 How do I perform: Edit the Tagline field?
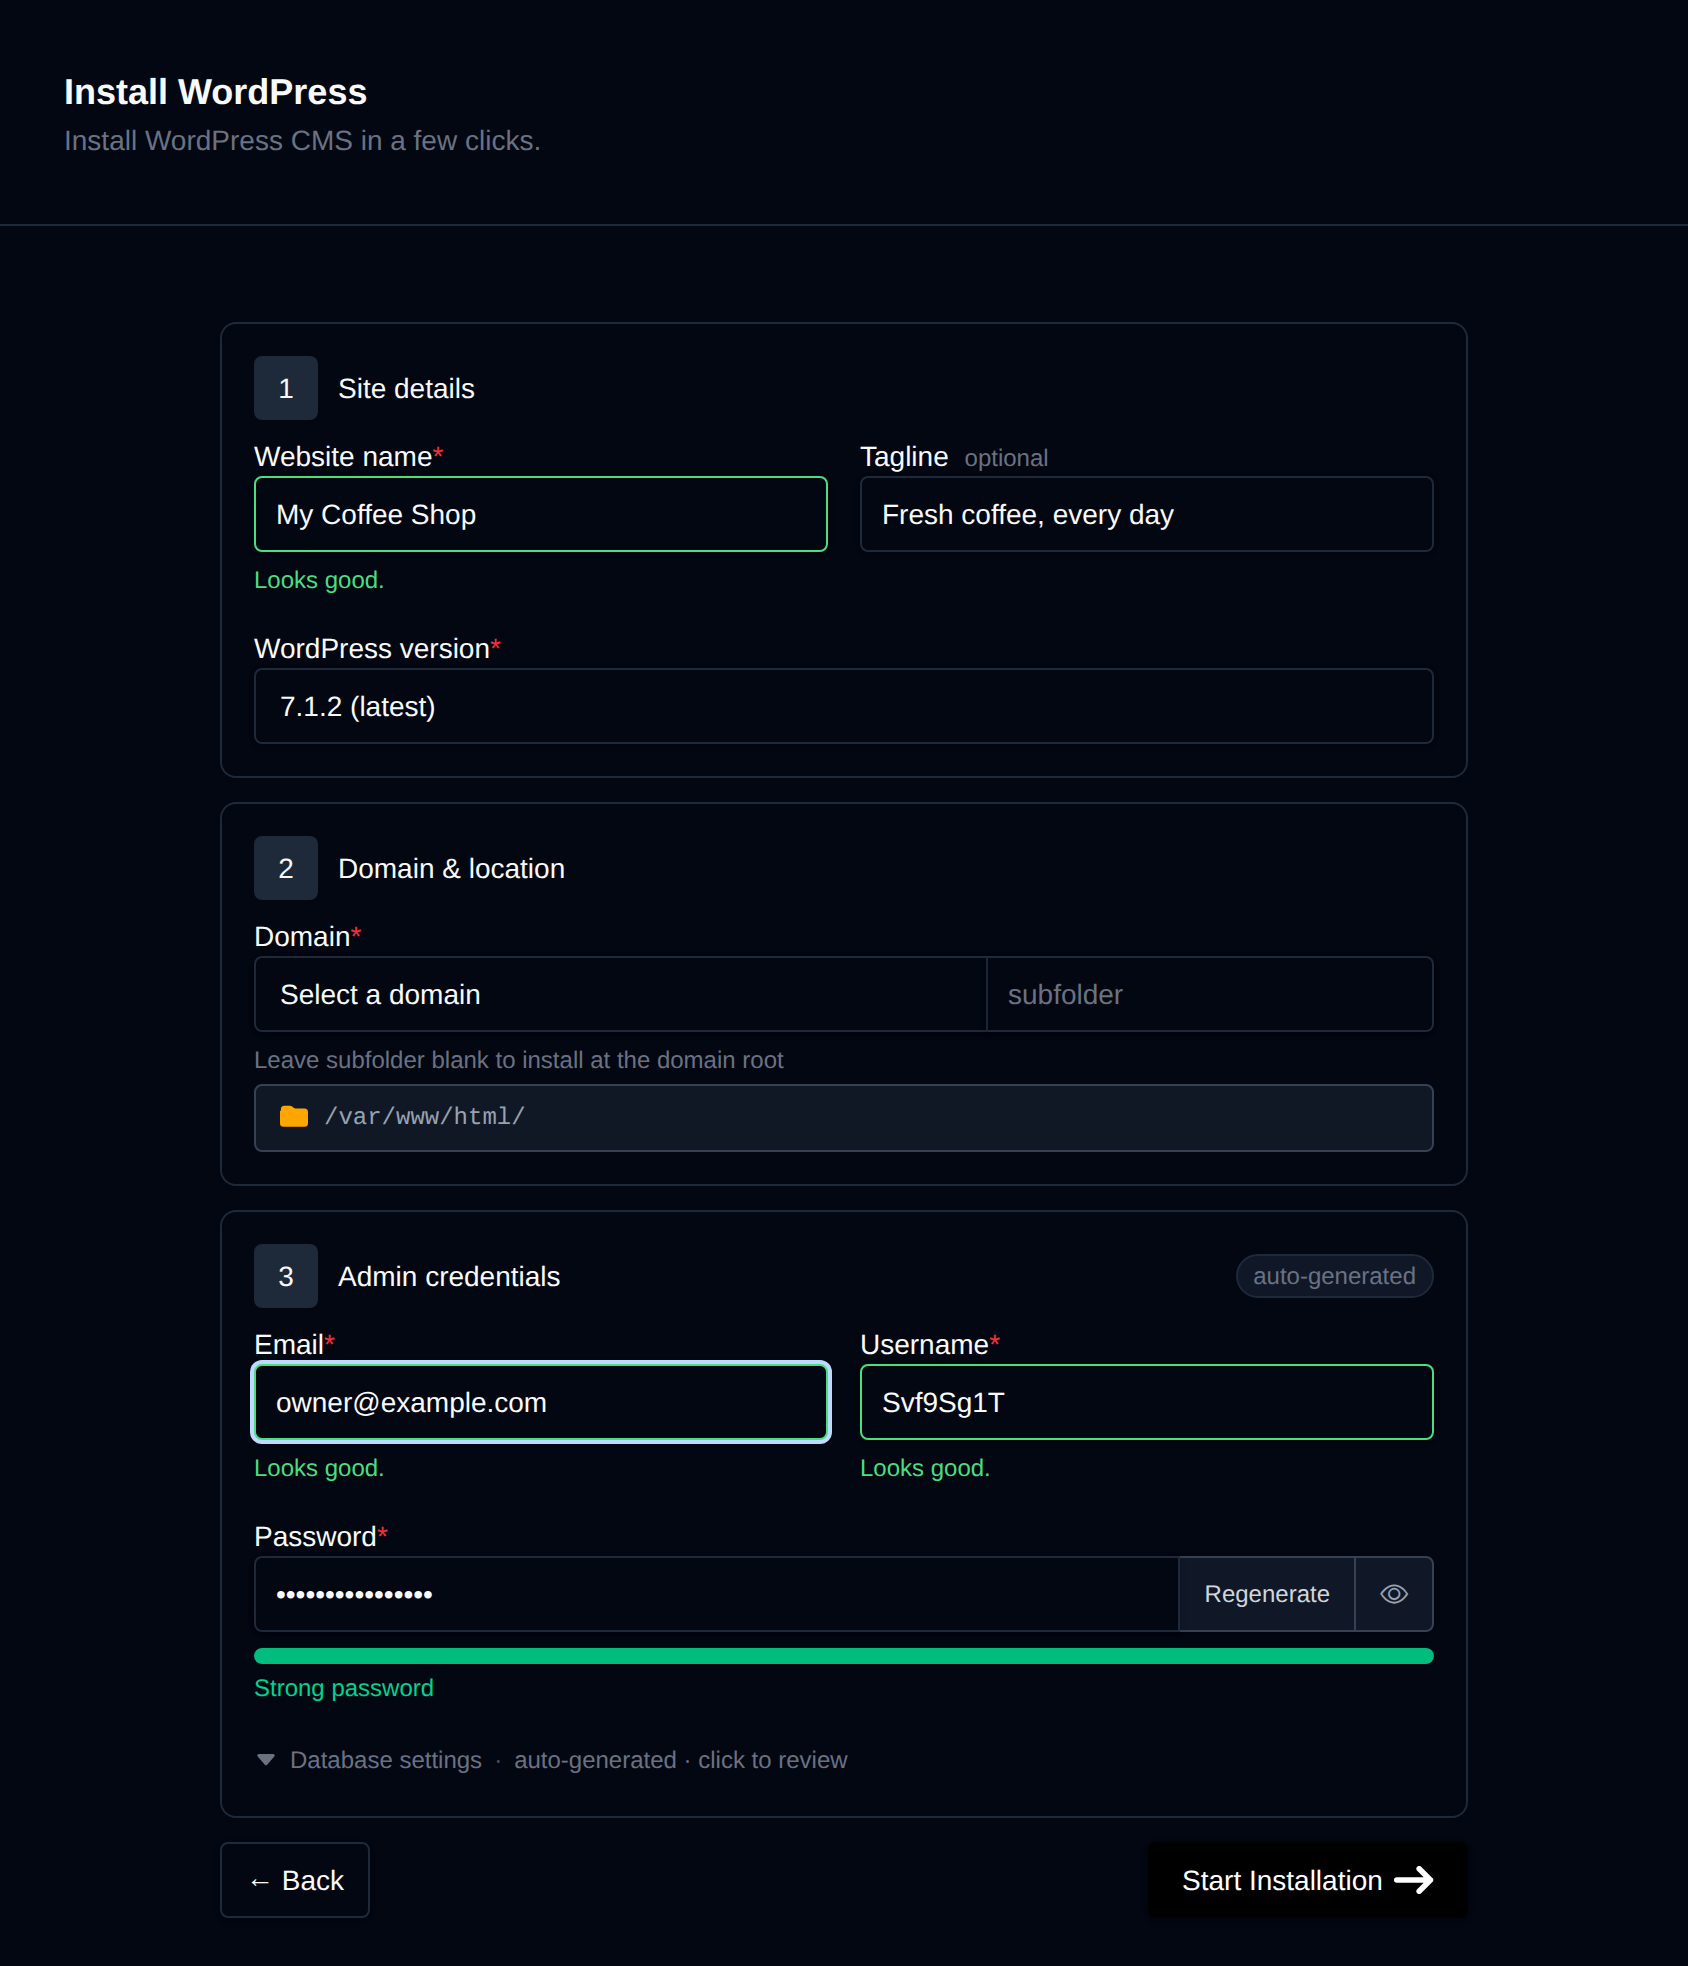click(x=1146, y=514)
